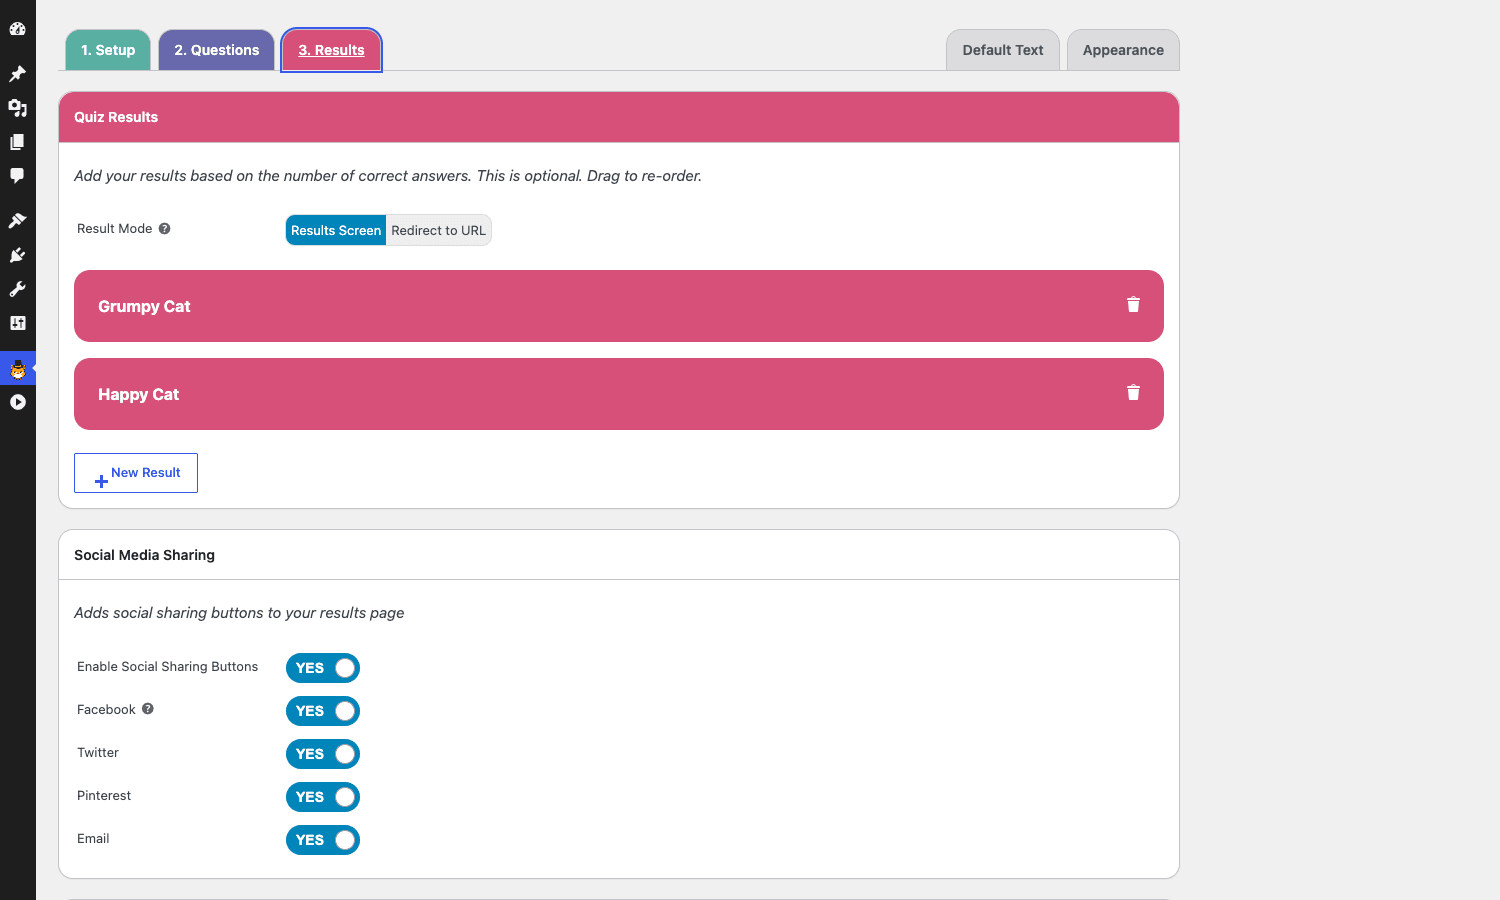The width and height of the screenshot is (1500, 900).
Task: Toggle Enable Social Sharing Buttons switch
Action: [x=323, y=668]
